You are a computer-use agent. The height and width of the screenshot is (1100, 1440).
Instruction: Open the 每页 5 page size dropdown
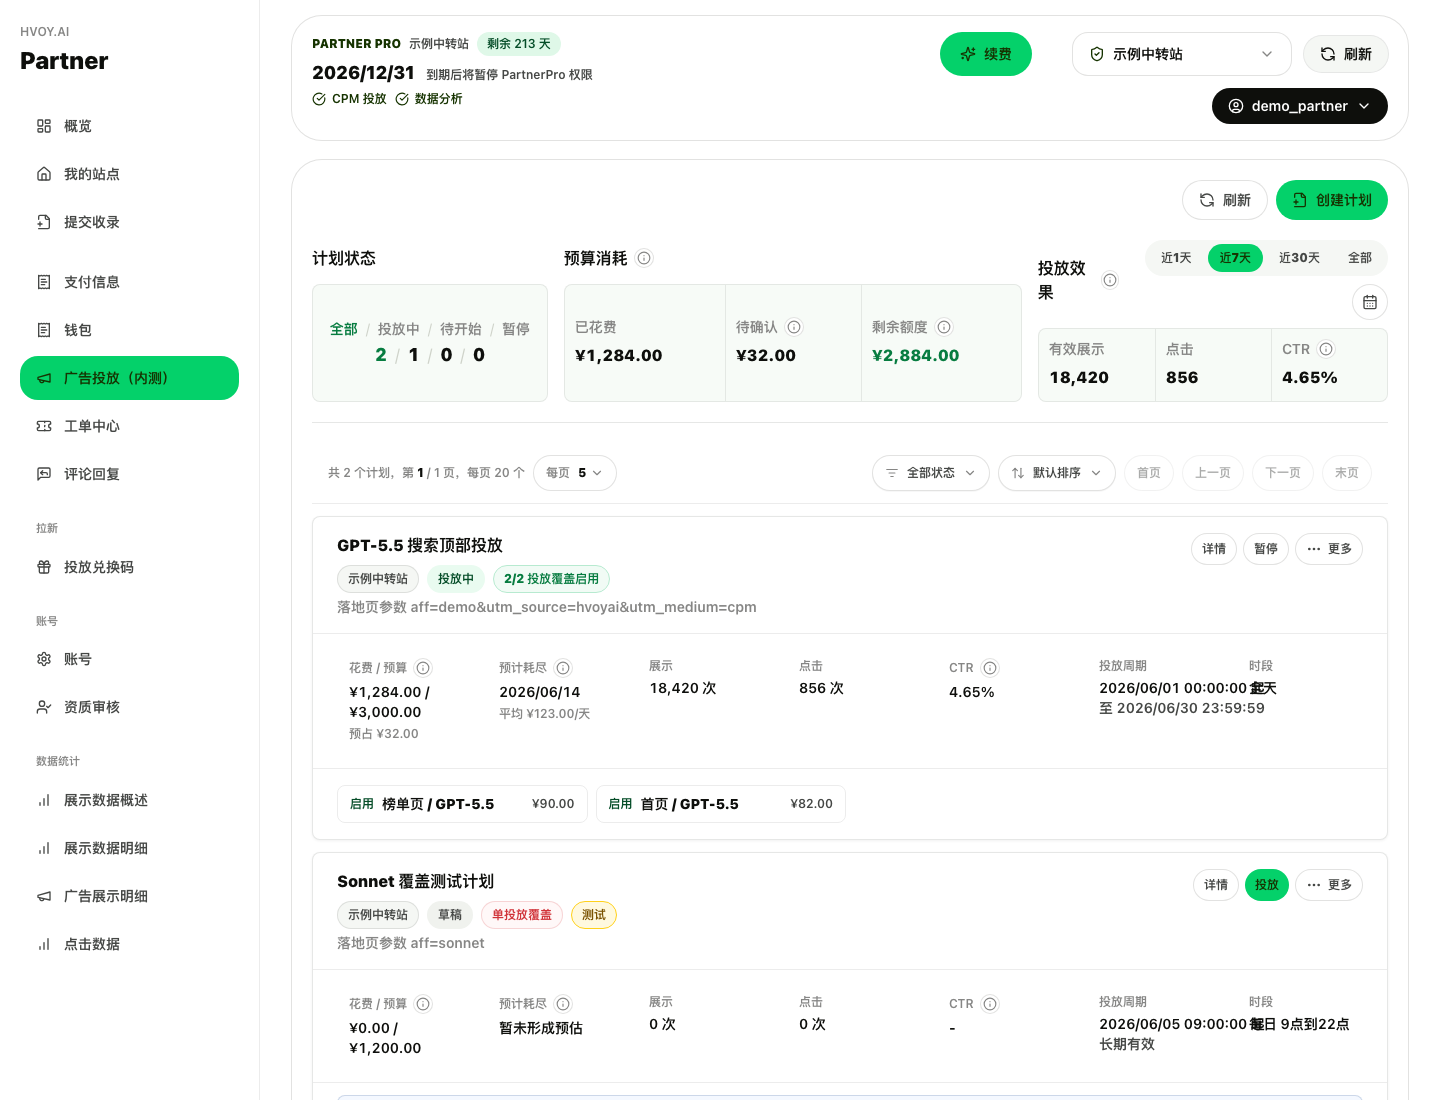pyautogui.click(x=575, y=473)
